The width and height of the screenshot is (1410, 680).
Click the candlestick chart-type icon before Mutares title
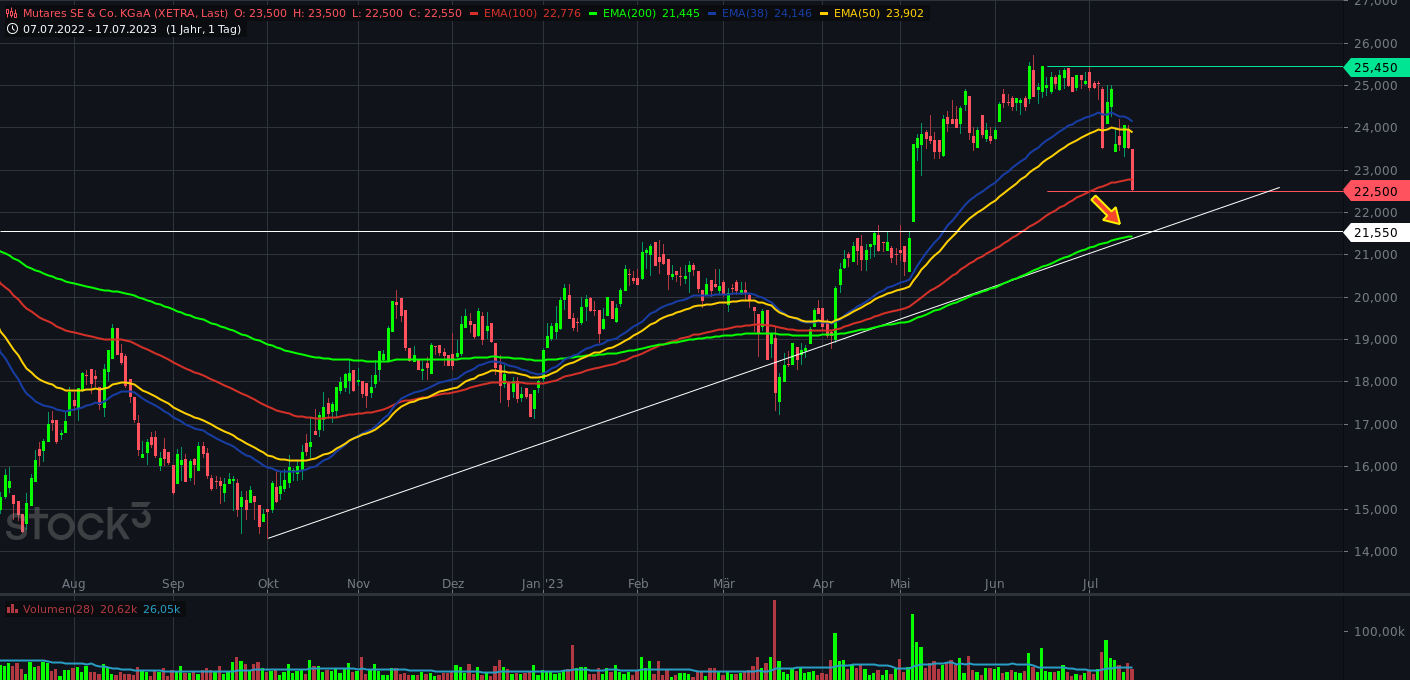[x=11, y=13]
